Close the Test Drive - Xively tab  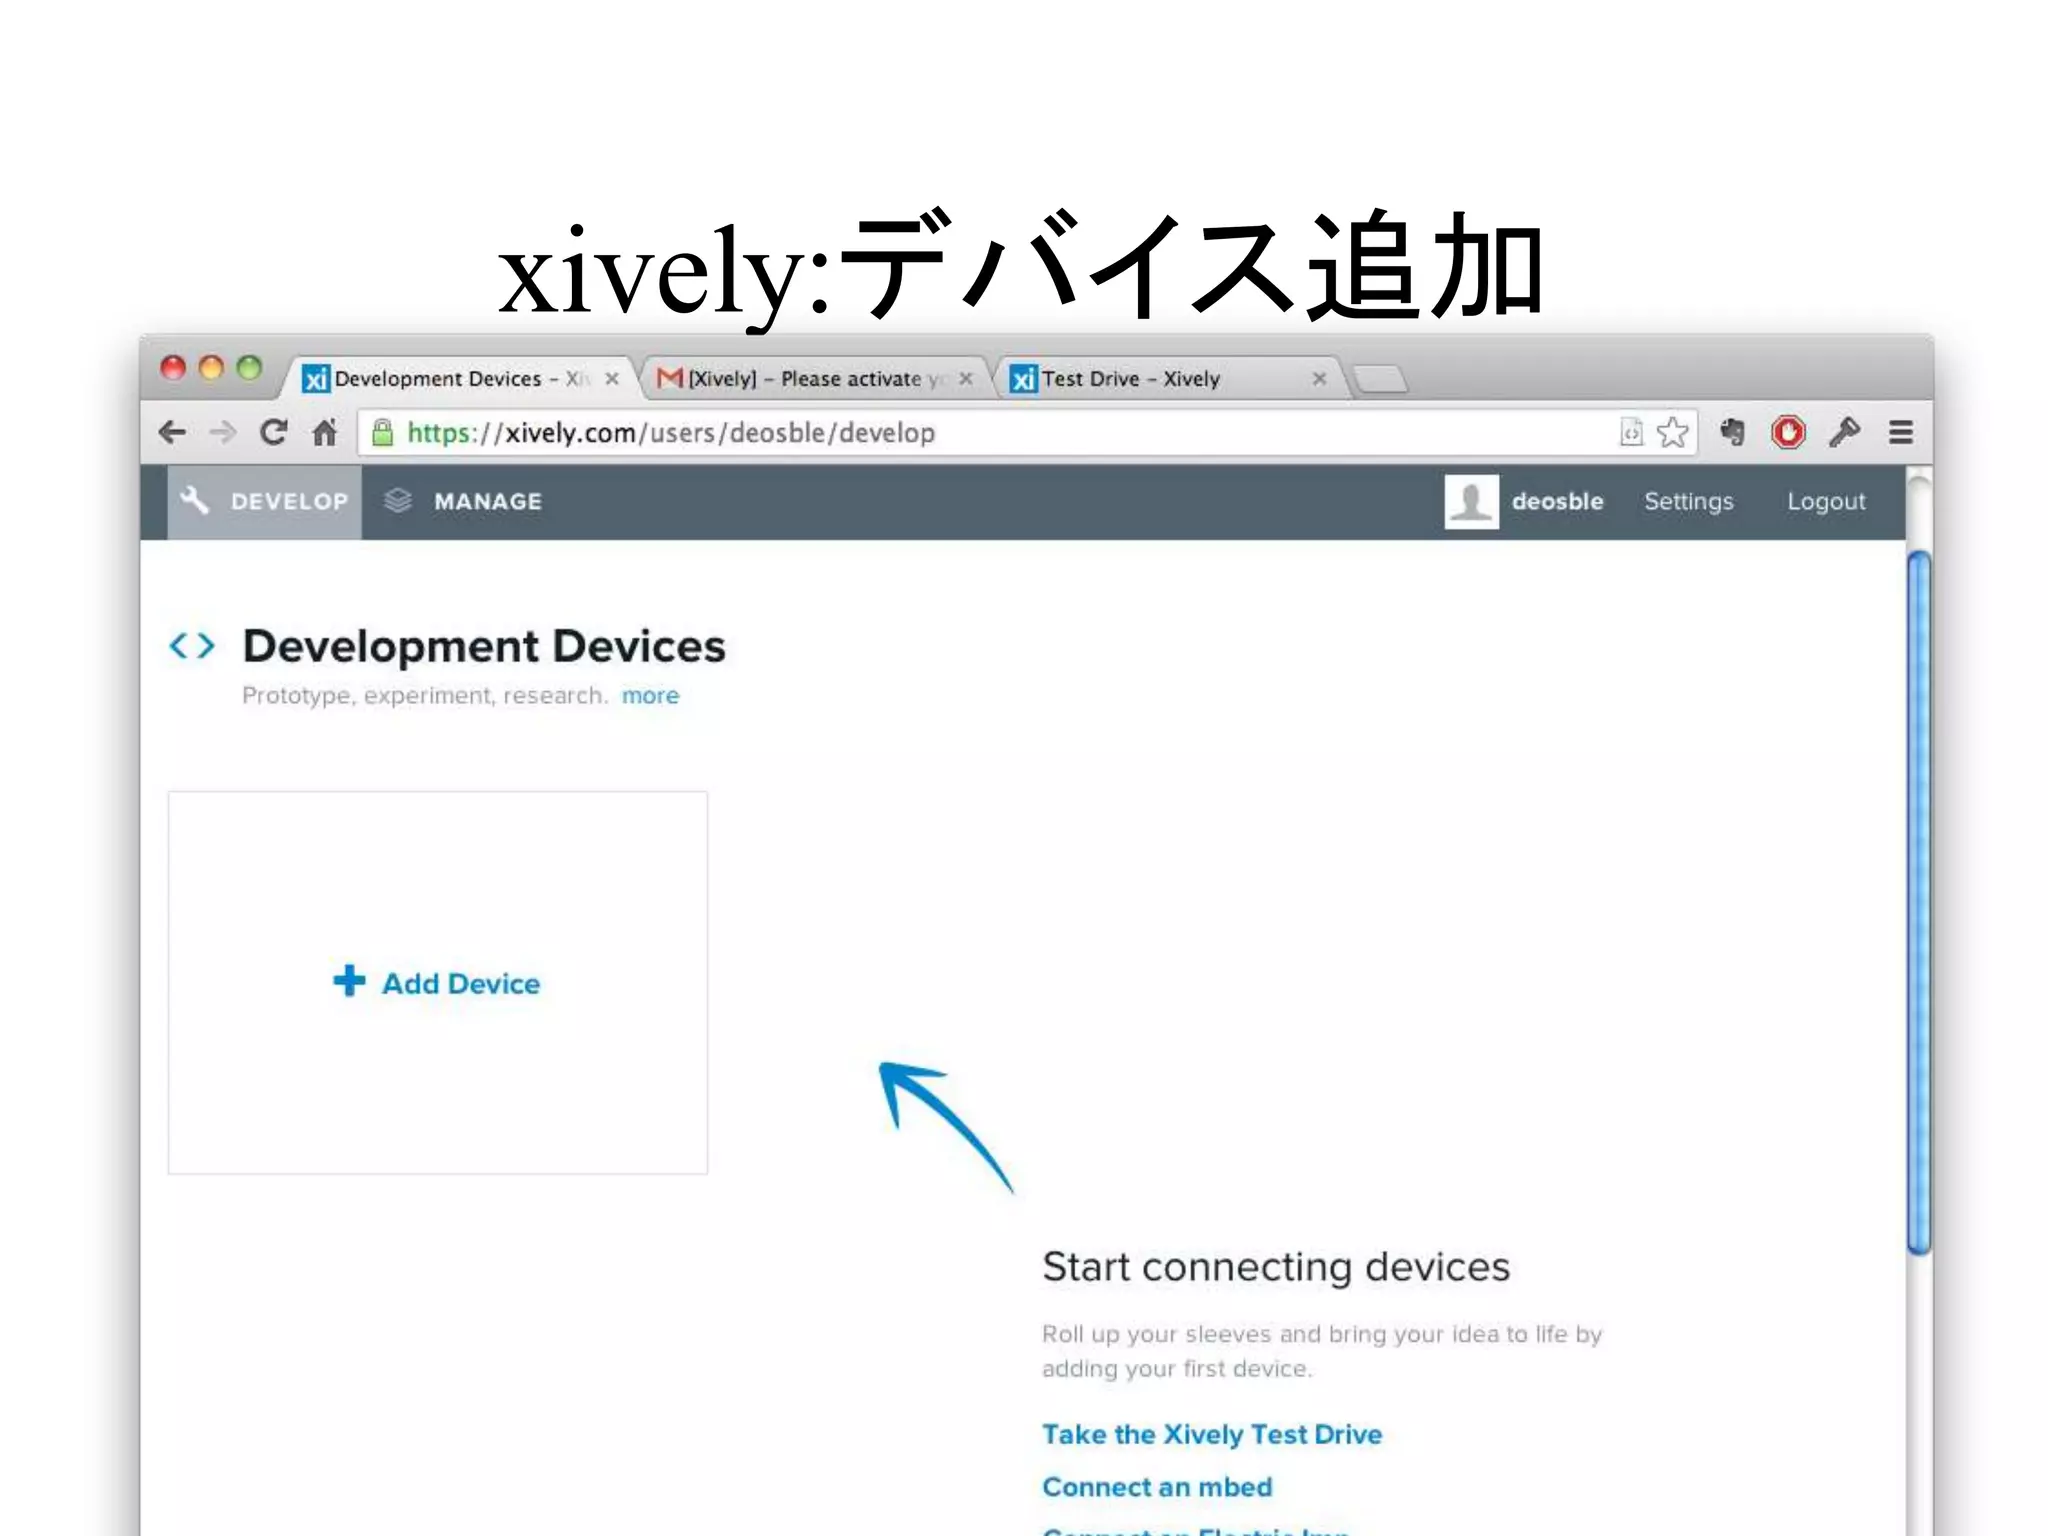tap(1320, 379)
